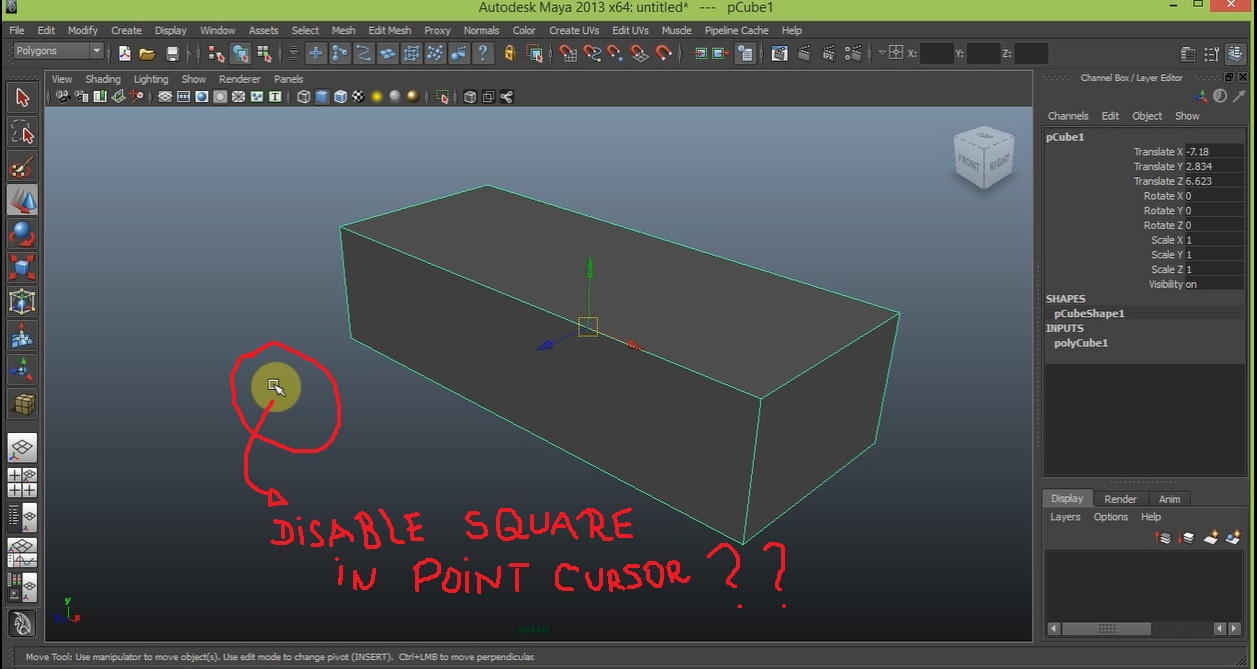This screenshot has width=1257, height=669.
Task: Click the four-view quick layout button
Action: click(x=22, y=483)
